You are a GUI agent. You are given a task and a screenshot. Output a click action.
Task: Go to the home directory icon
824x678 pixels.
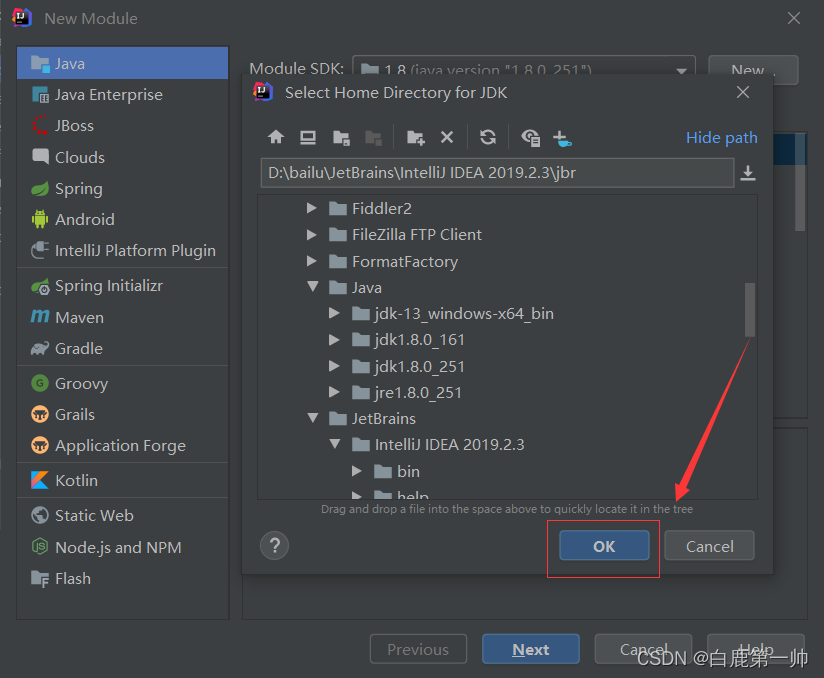pos(276,138)
